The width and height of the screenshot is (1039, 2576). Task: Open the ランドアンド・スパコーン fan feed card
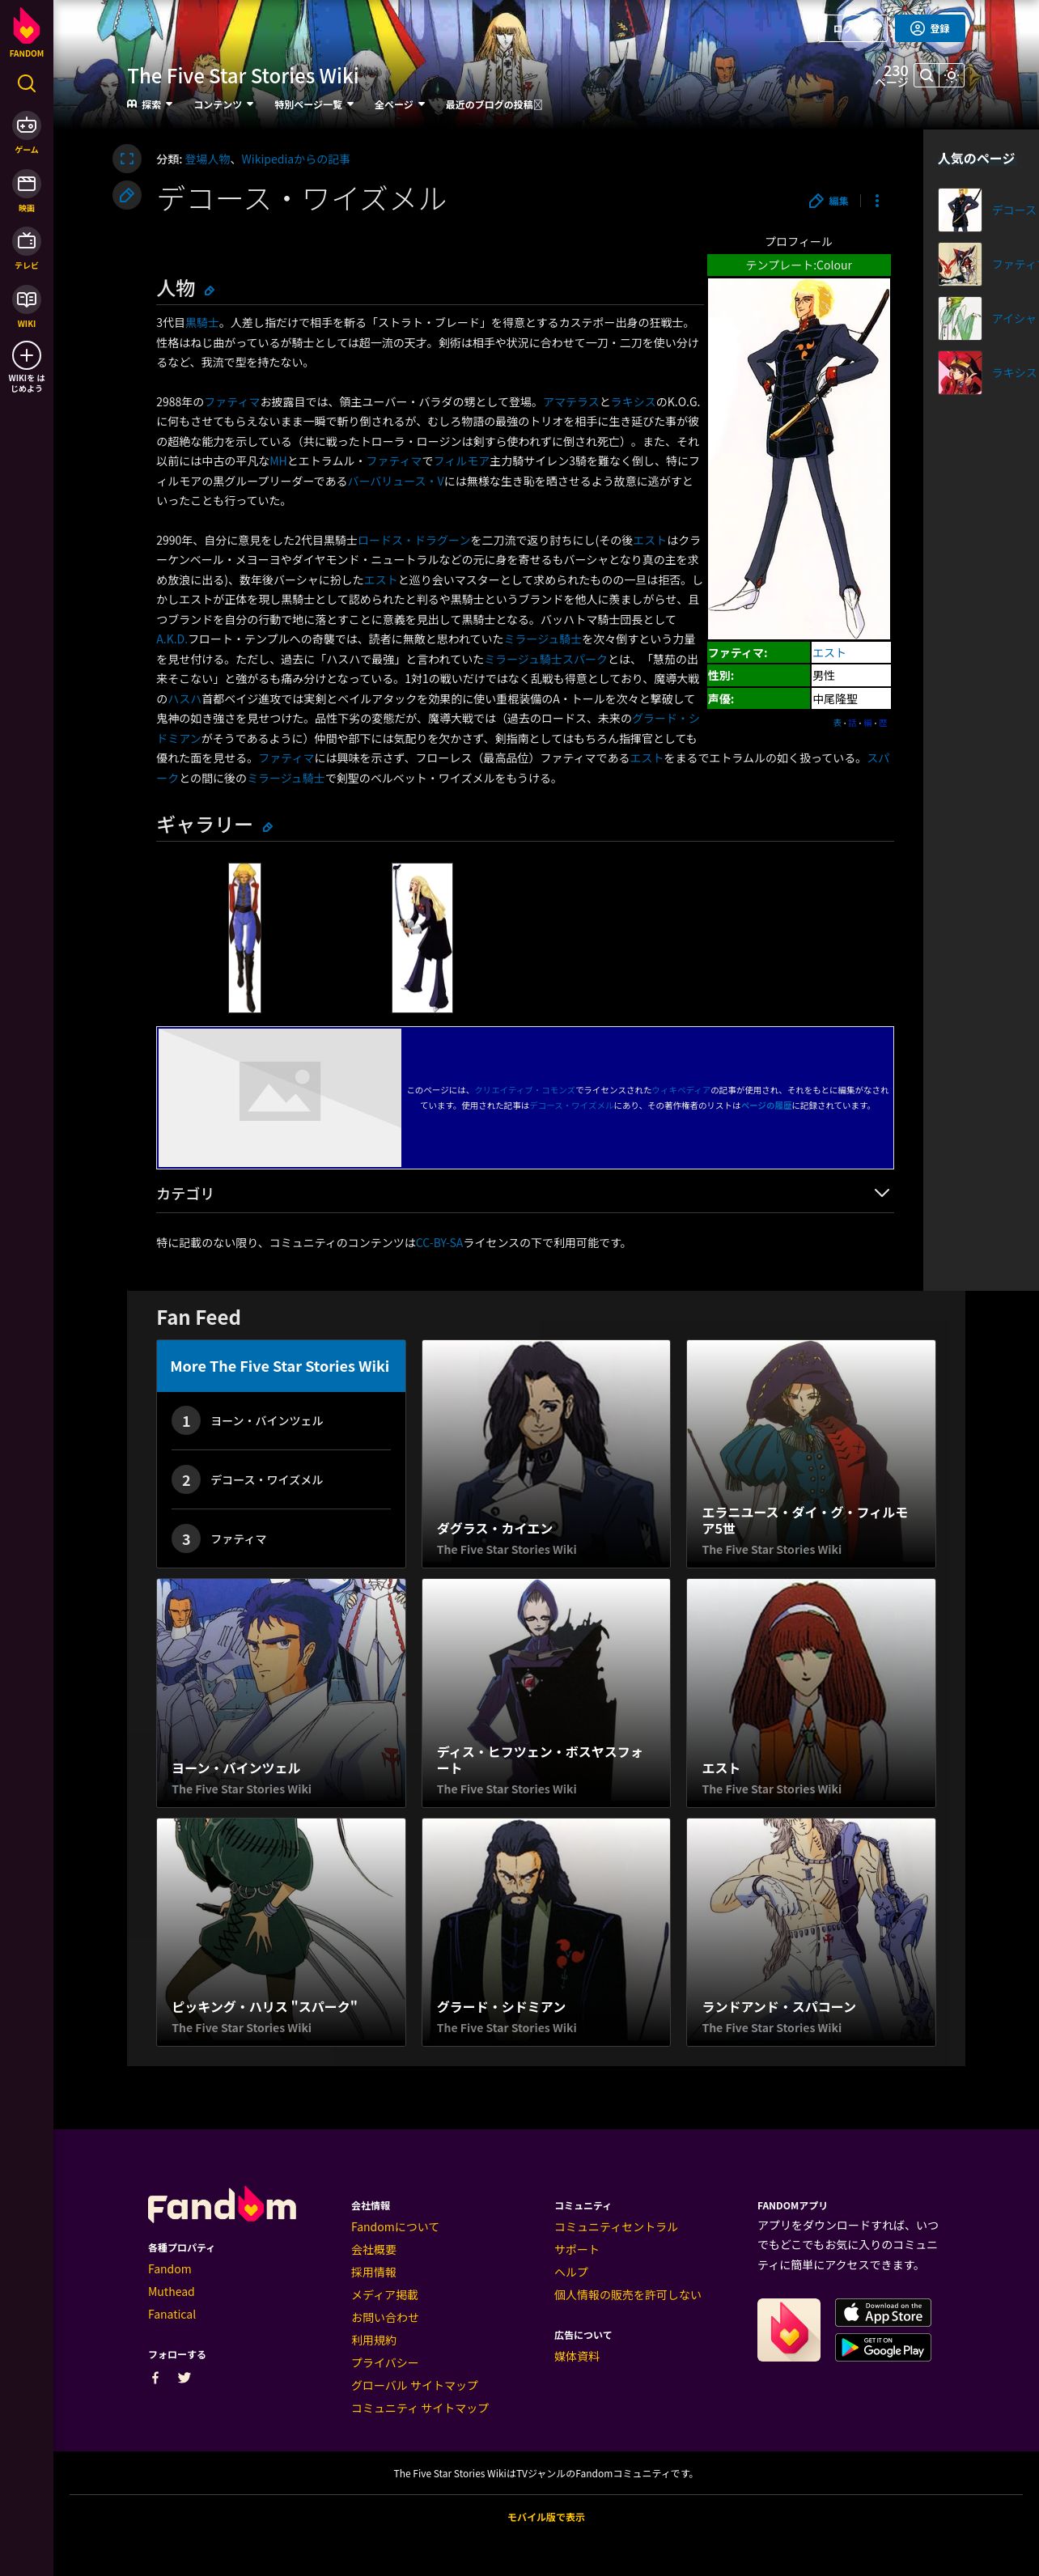(x=811, y=1932)
